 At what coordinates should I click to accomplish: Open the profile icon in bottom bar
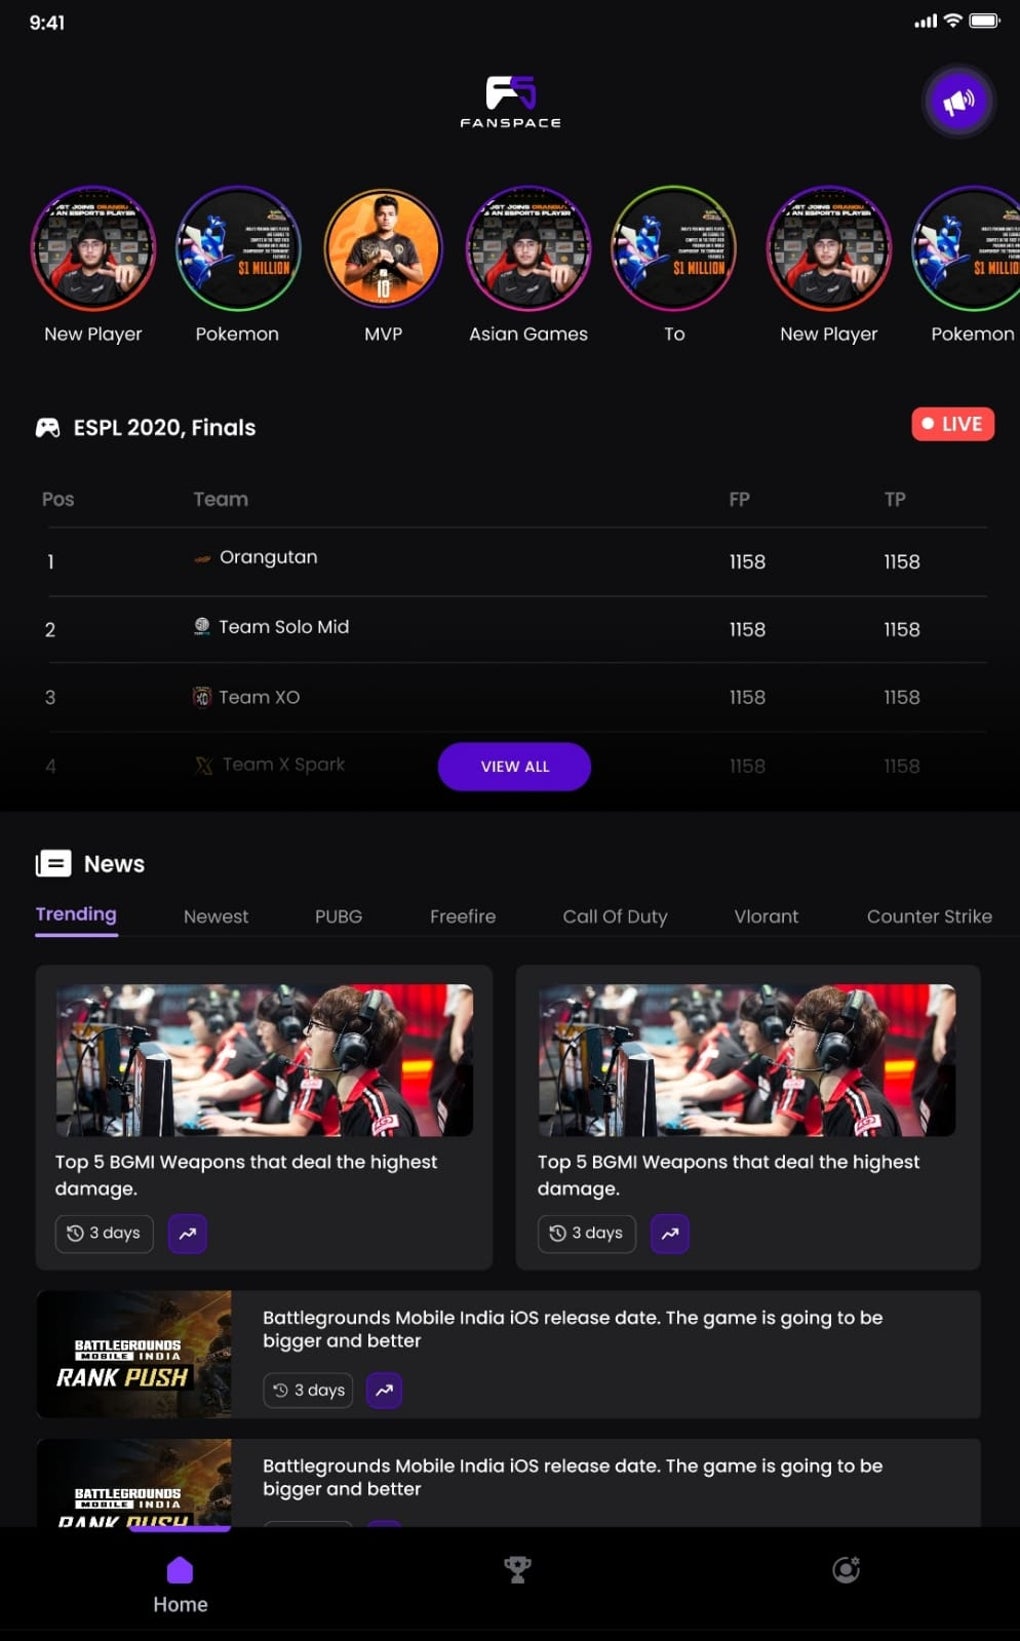click(846, 1569)
